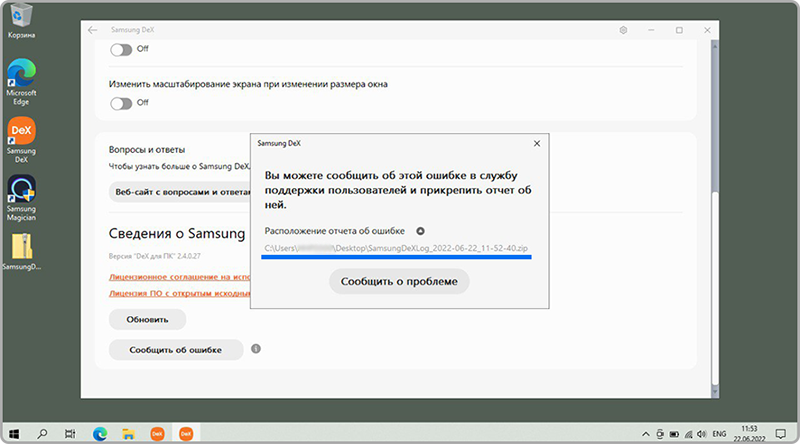Click scrollbar down arrow in DeX window
Screen dimensions: 800x444
pyautogui.click(x=715, y=392)
